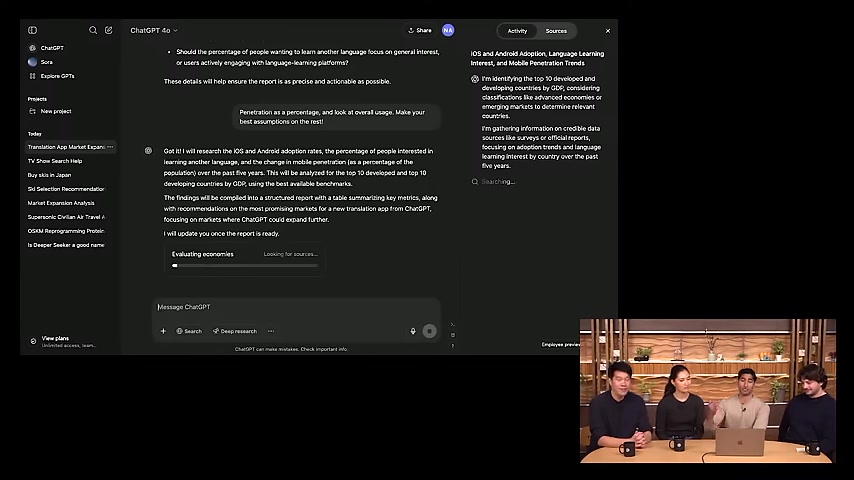
Task: Click the Share button
Action: pos(420,31)
